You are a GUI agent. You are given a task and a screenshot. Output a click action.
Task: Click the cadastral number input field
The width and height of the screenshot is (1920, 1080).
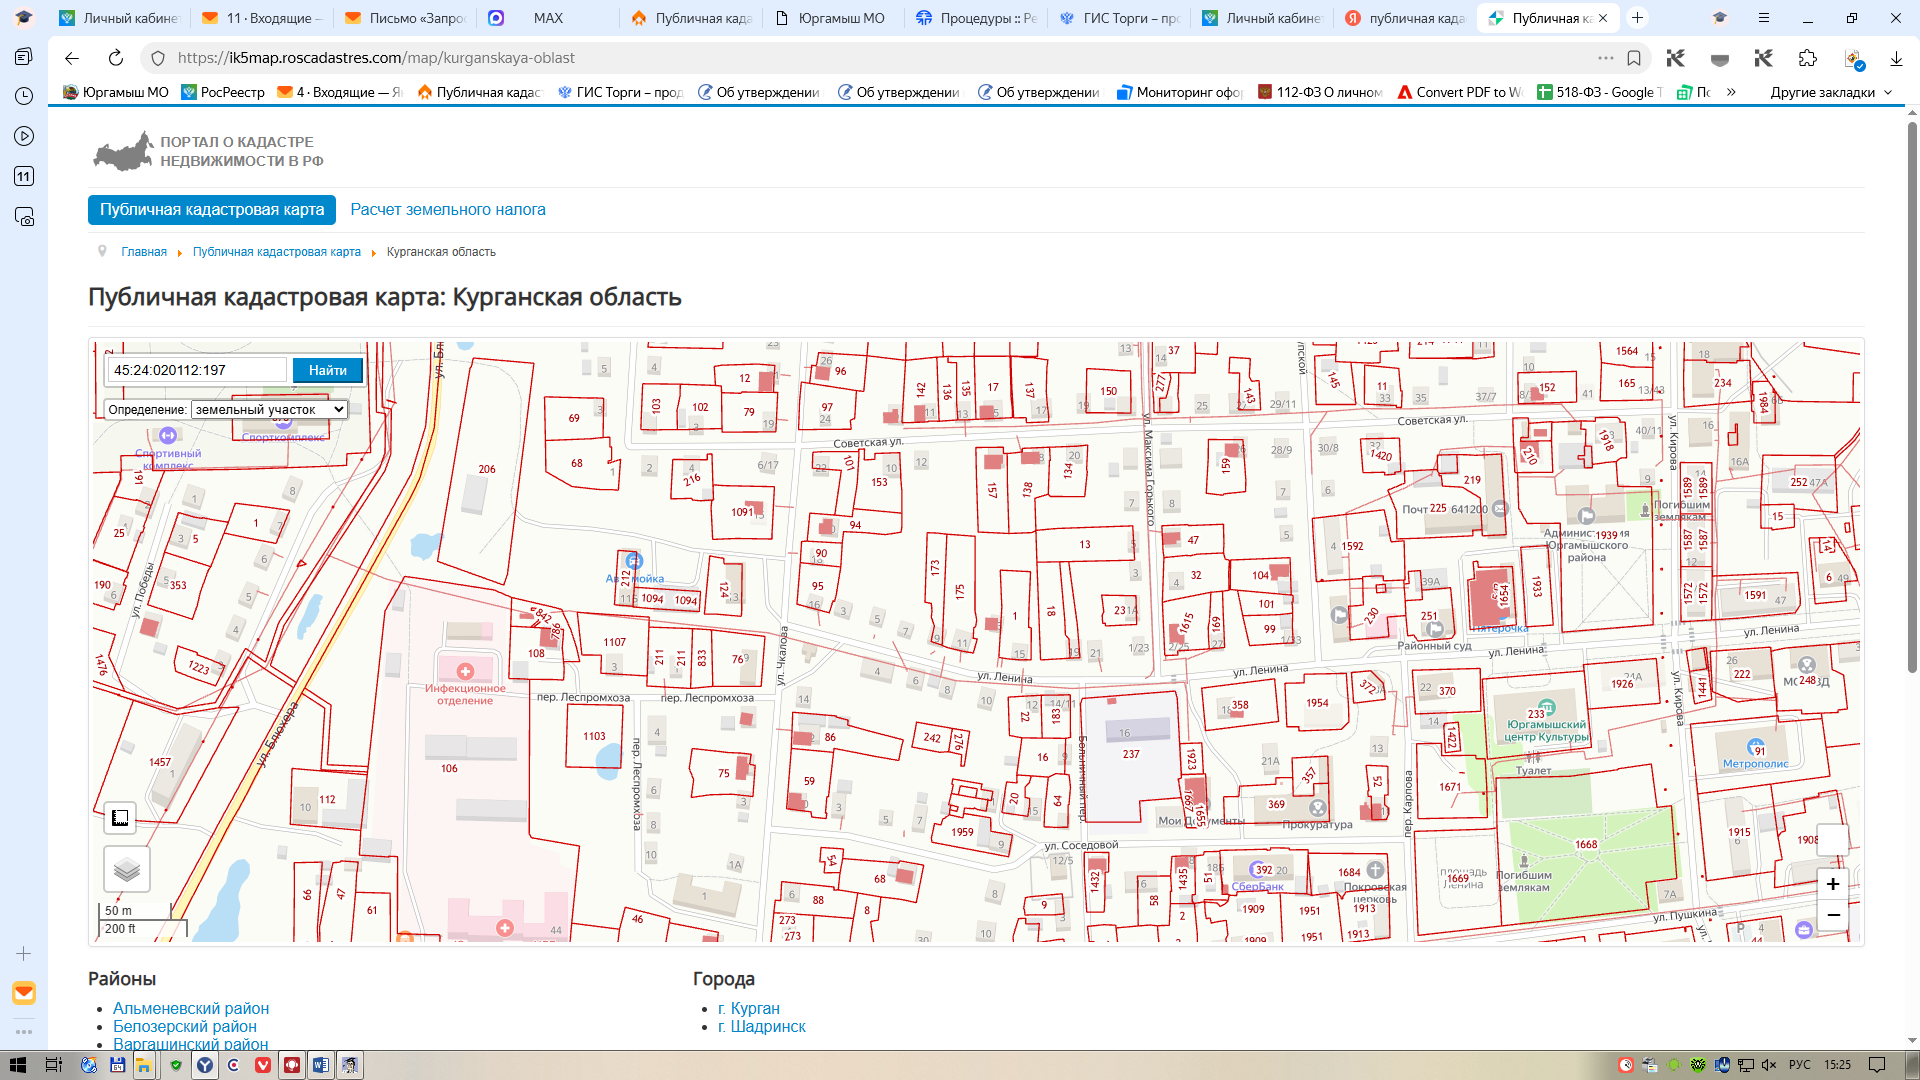[198, 370]
